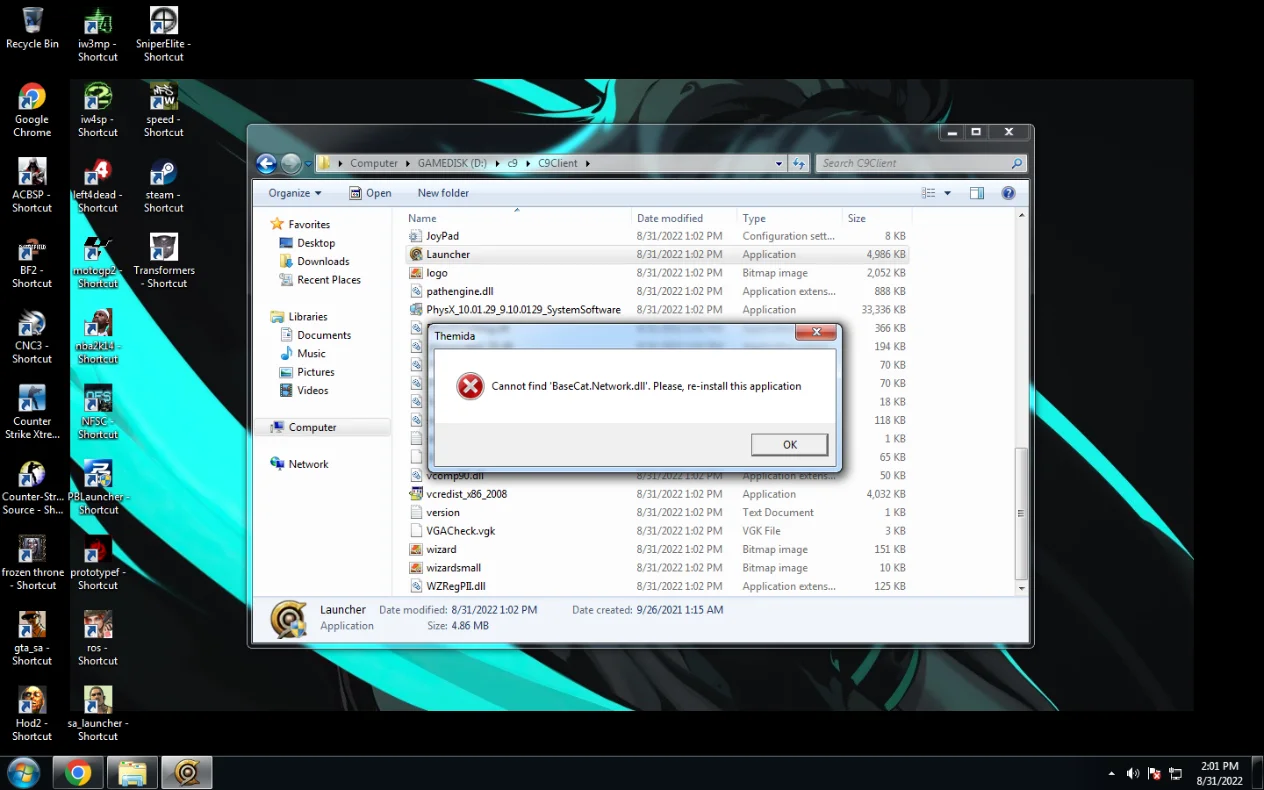The image size is (1264, 790).
Task: Select the ACBSP shortcut icon
Action: (32, 186)
